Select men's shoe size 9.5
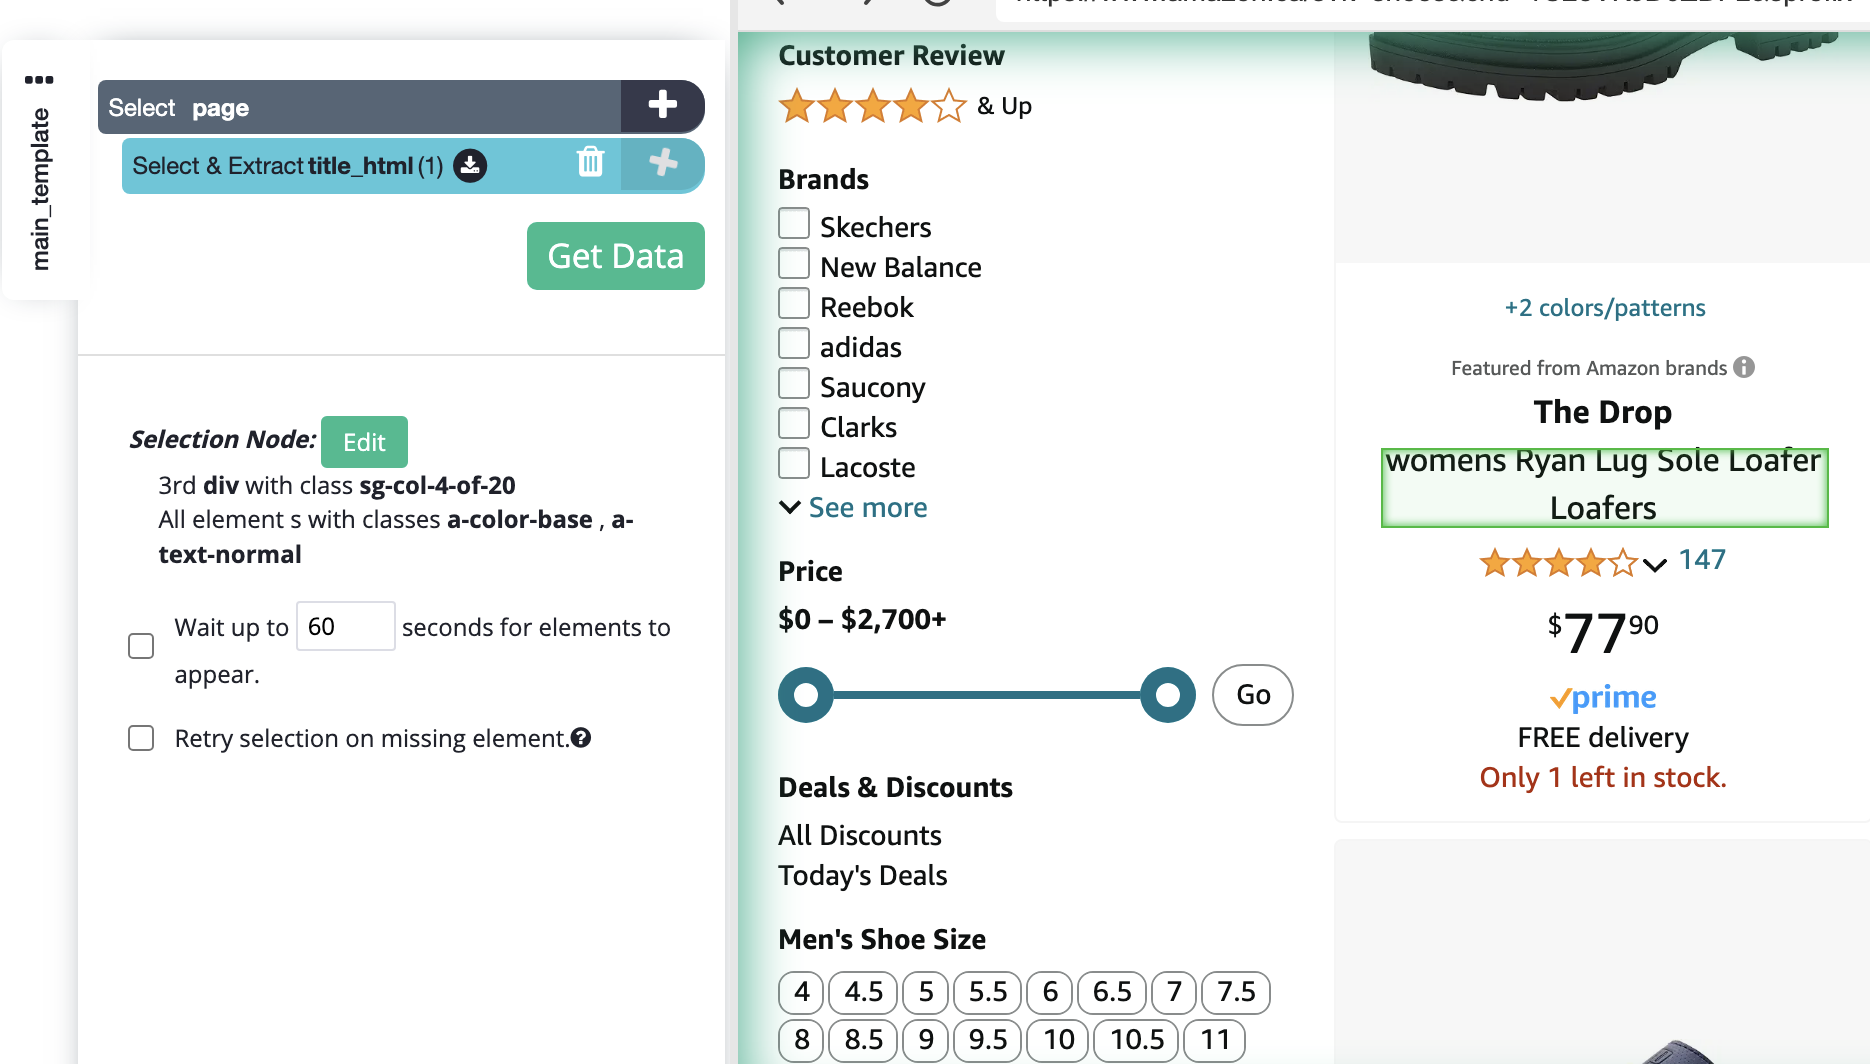The height and width of the screenshot is (1064, 1870). (987, 1040)
